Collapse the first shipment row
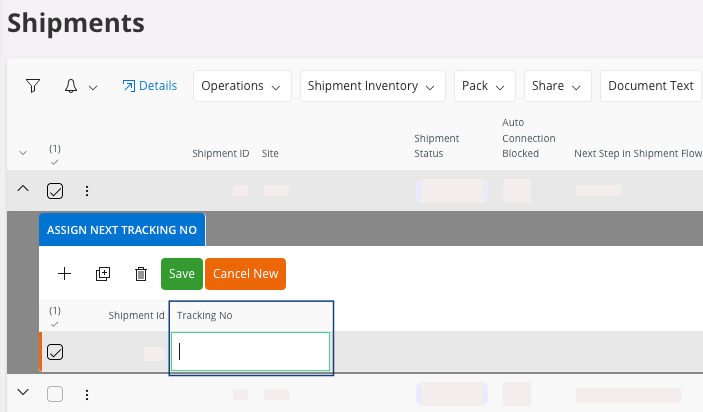The image size is (703, 412). (23, 190)
